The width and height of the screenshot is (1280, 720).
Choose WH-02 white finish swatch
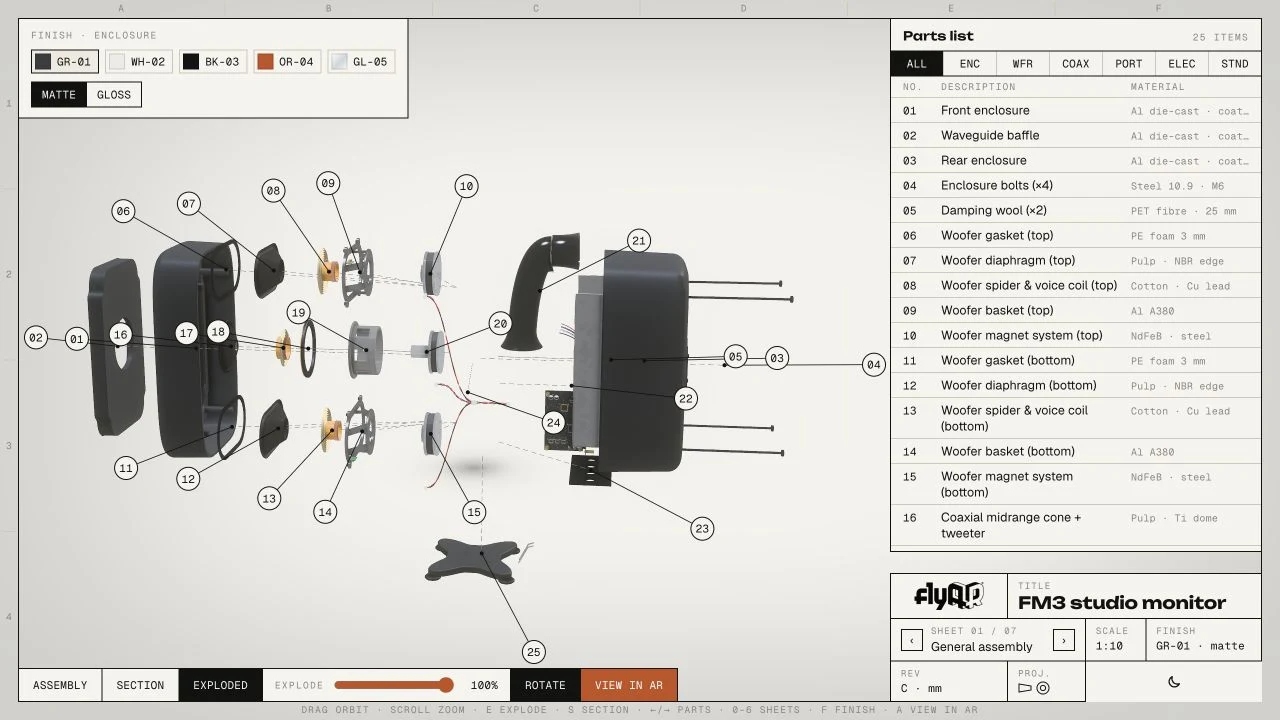[139, 62]
